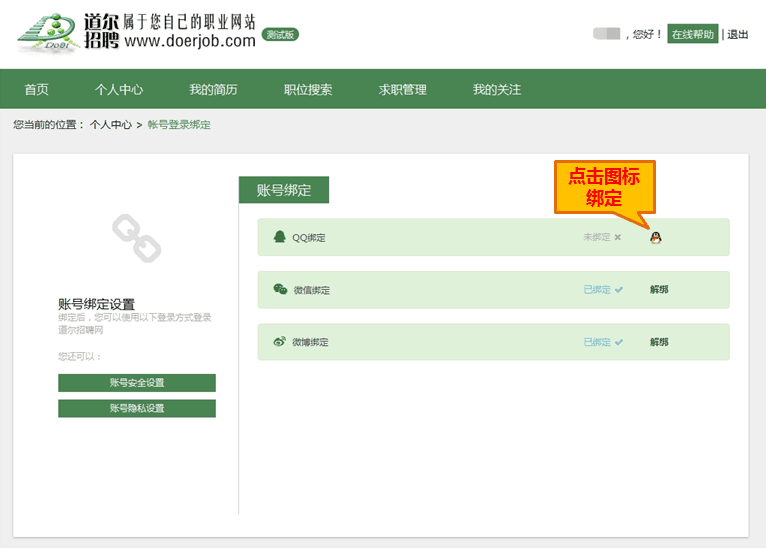Viewport: 766px width, 548px height.
Task: Open 在线帮助 in the header
Action: click(693, 34)
